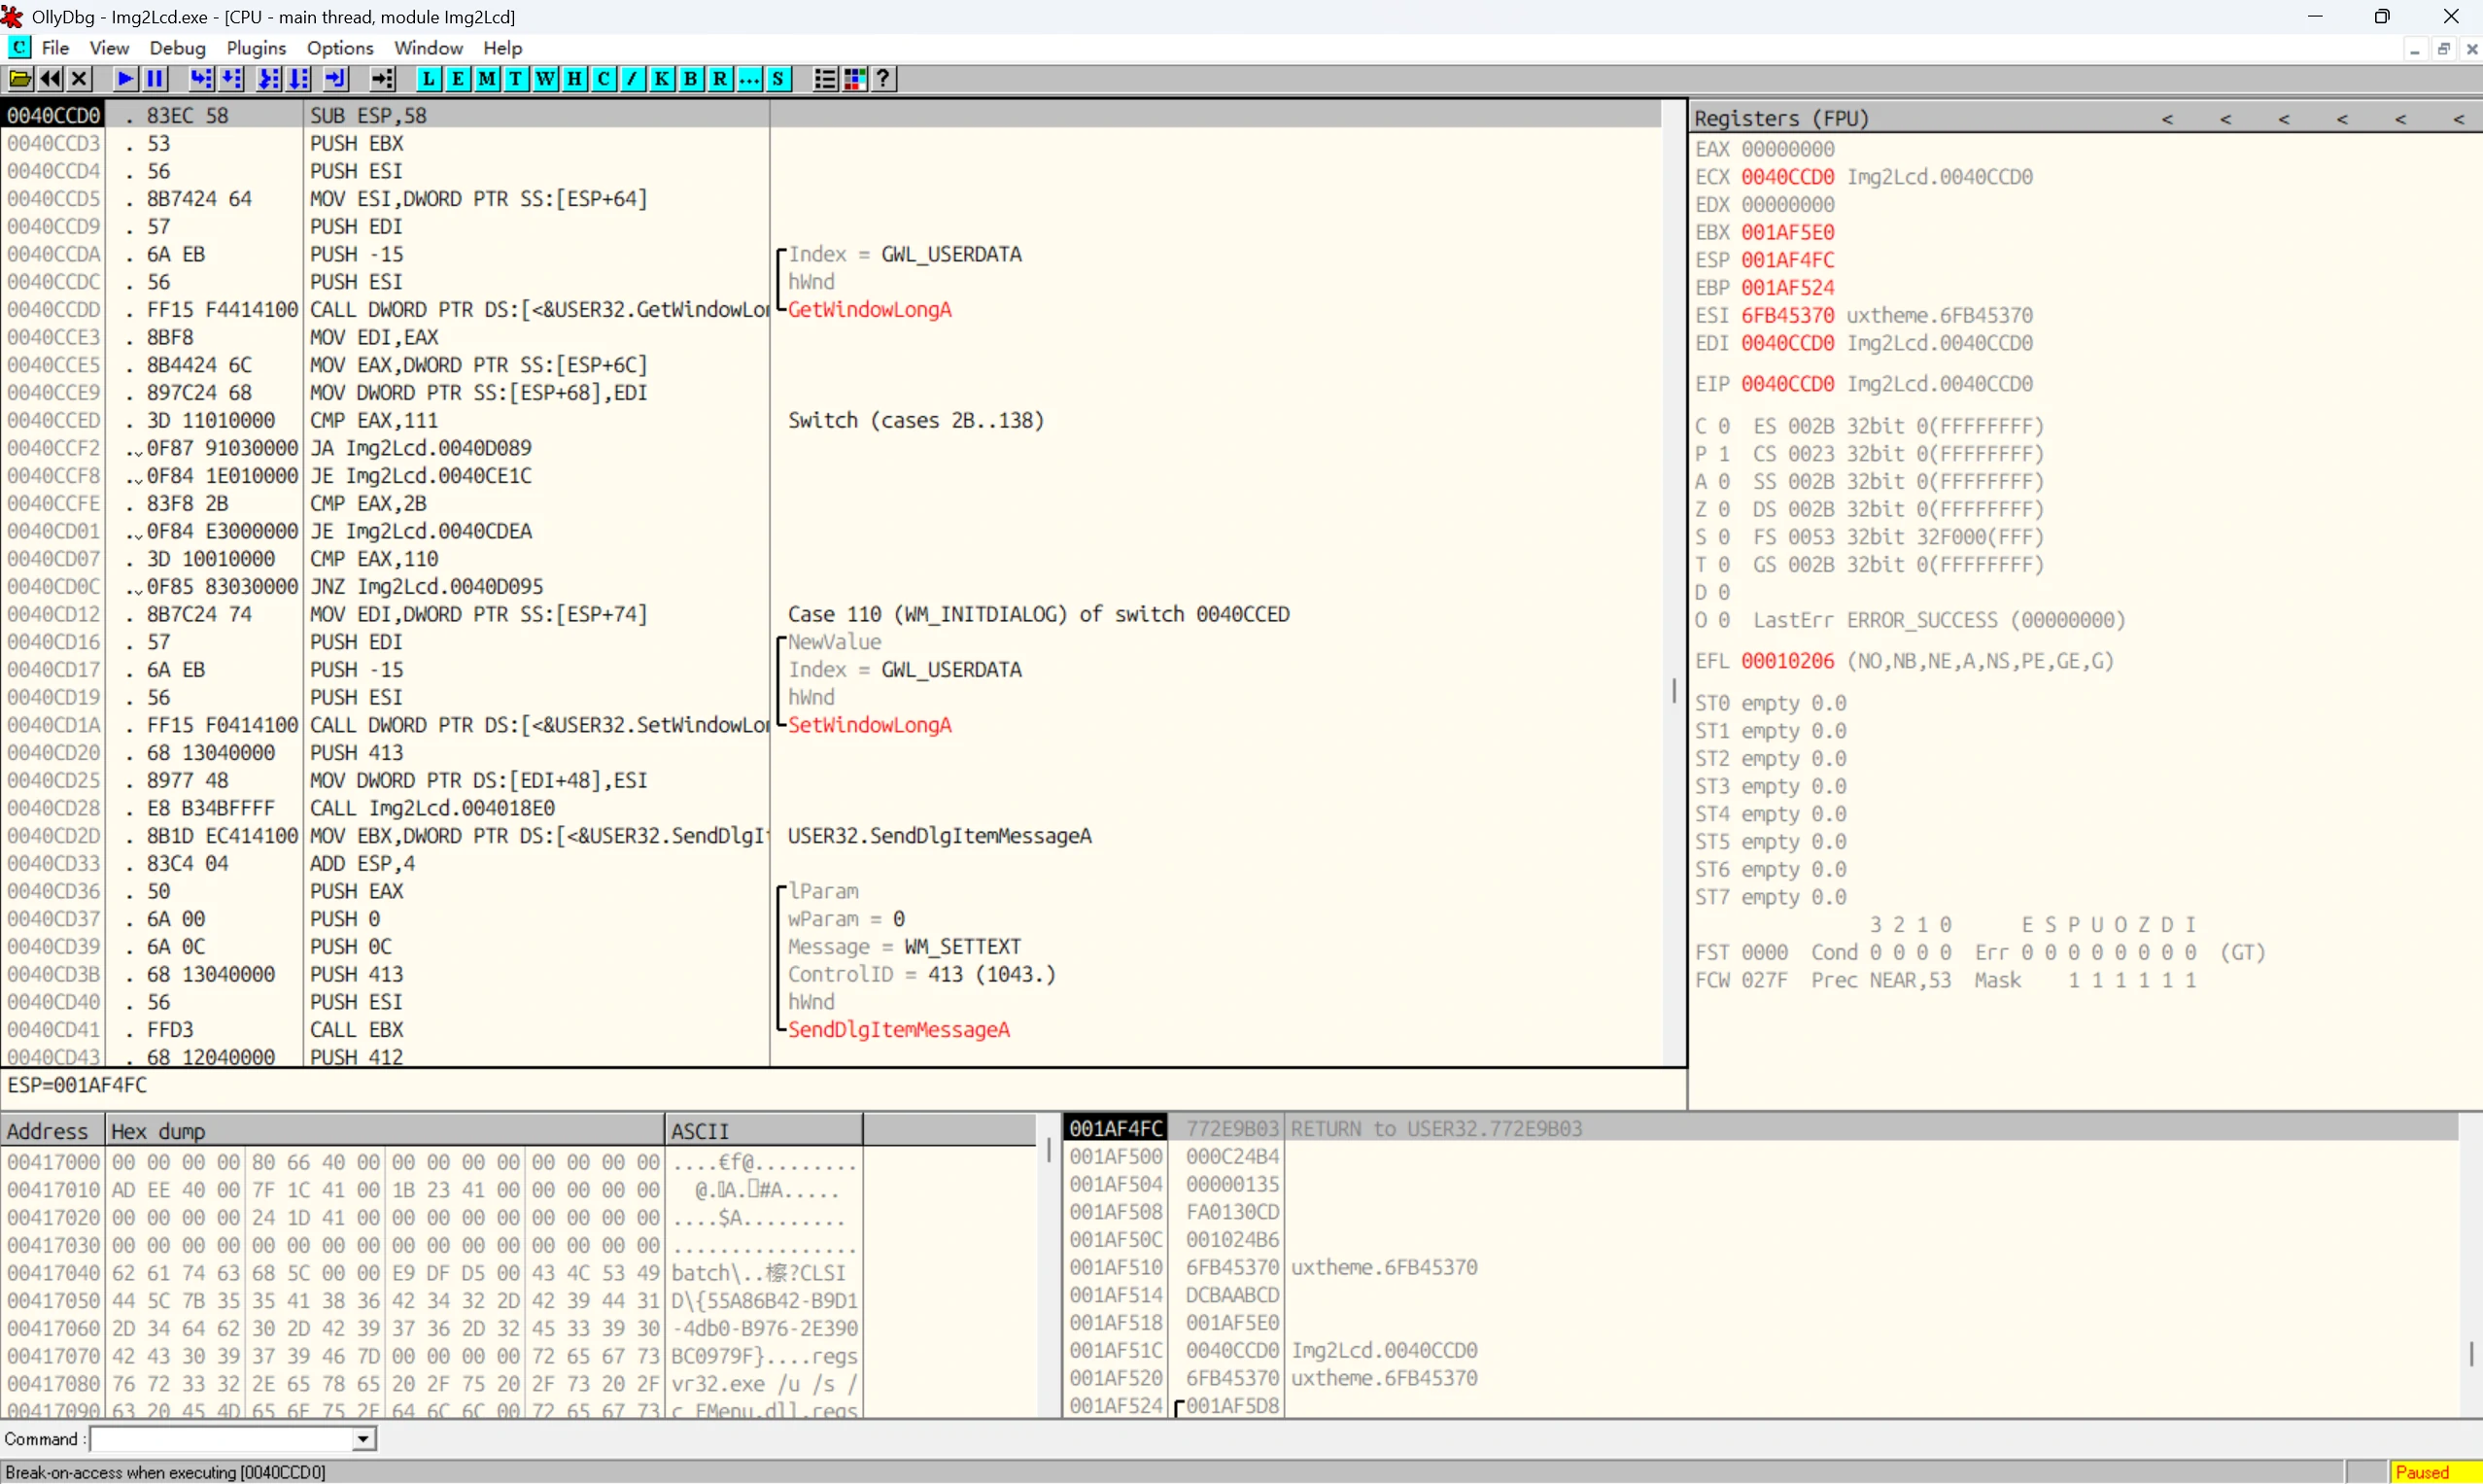The width and height of the screenshot is (2483, 1484).
Task: Click the Step over icon
Action: [x=232, y=79]
